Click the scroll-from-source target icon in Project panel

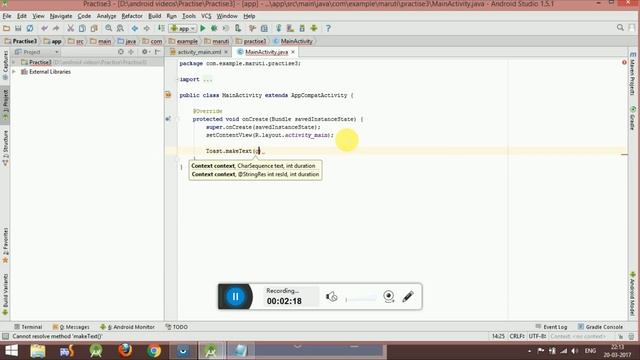click(x=121, y=52)
